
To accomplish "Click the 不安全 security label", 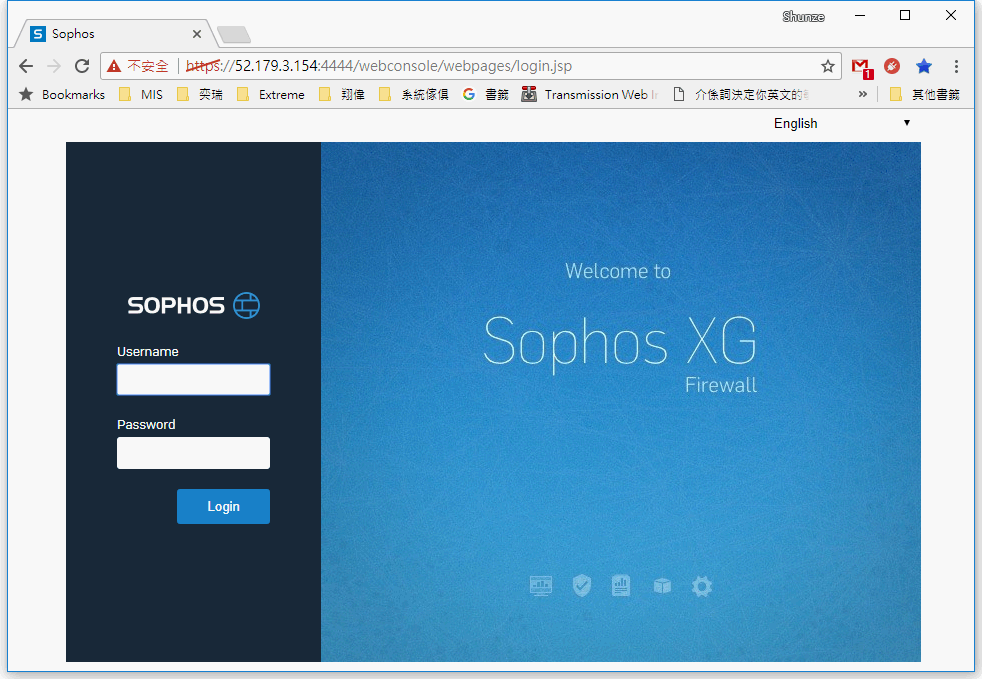I will point(148,66).
